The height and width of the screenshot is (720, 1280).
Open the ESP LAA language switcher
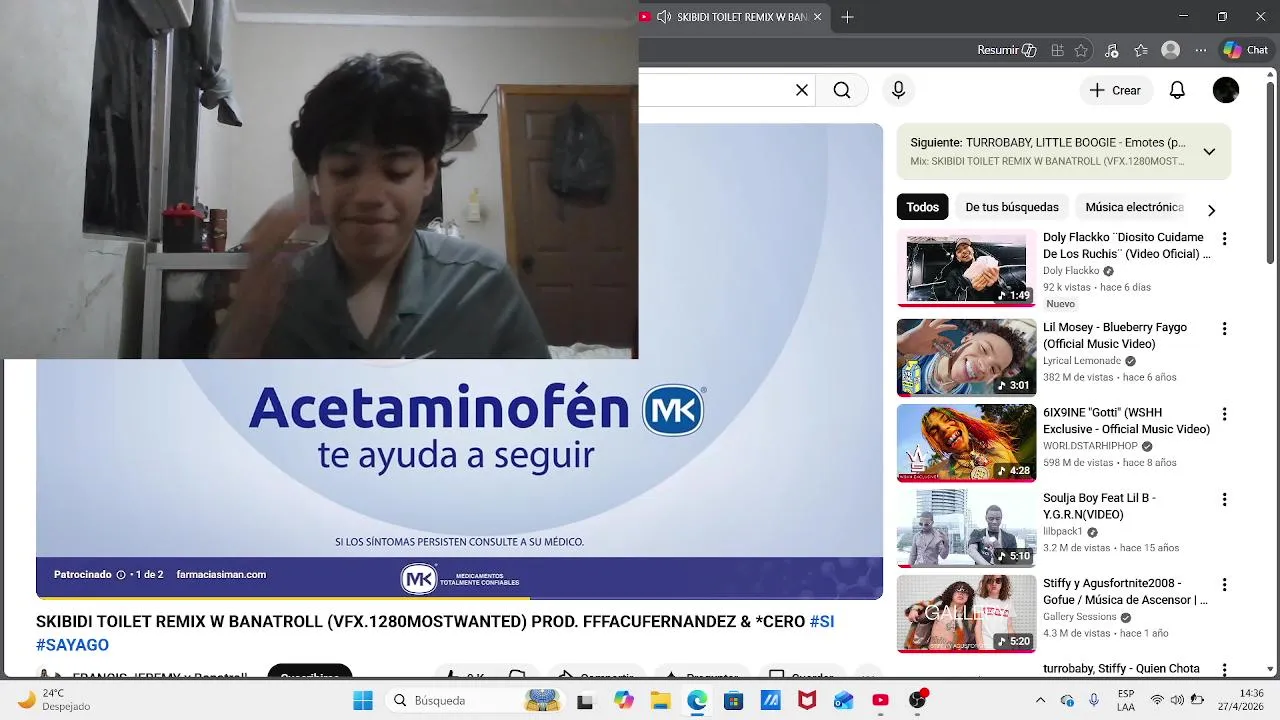tap(1126, 700)
